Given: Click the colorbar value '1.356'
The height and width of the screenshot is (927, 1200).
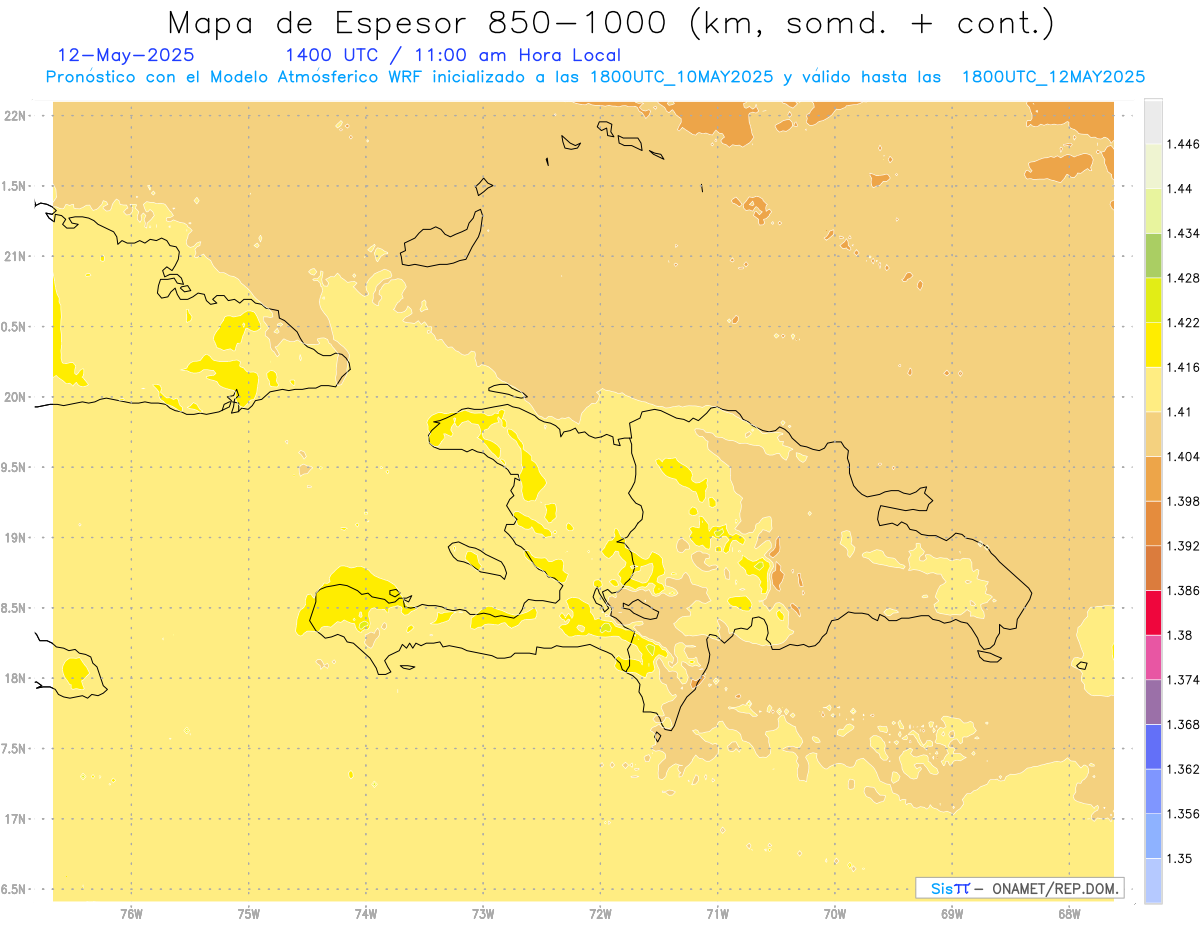Looking at the screenshot, I should coord(1183,814).
